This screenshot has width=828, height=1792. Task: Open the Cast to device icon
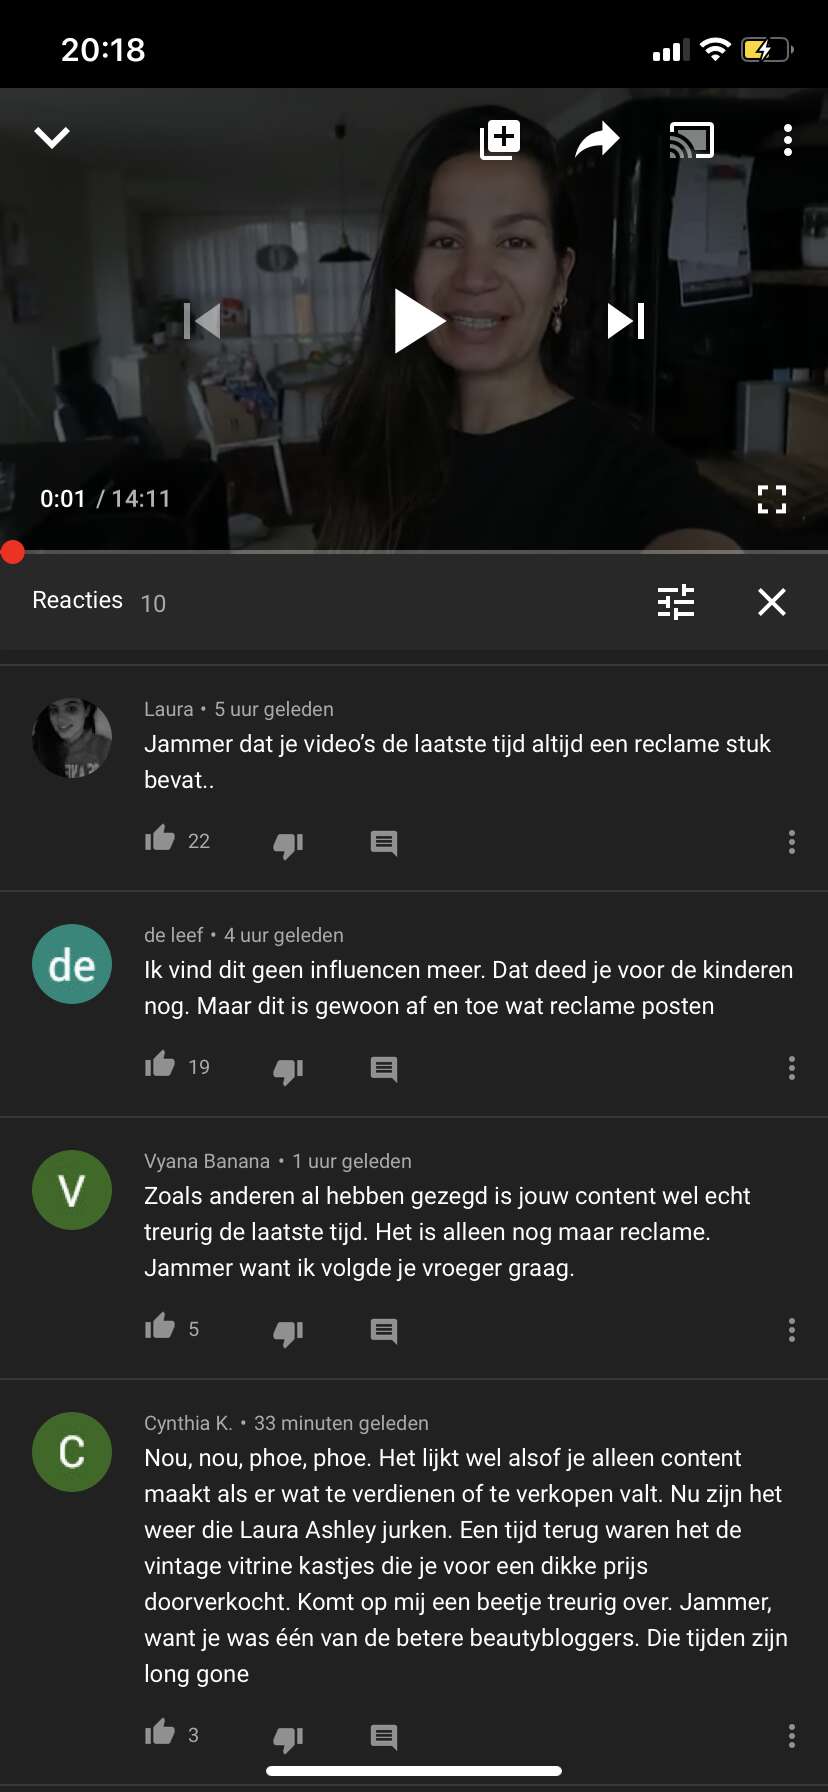click(691, 140)
